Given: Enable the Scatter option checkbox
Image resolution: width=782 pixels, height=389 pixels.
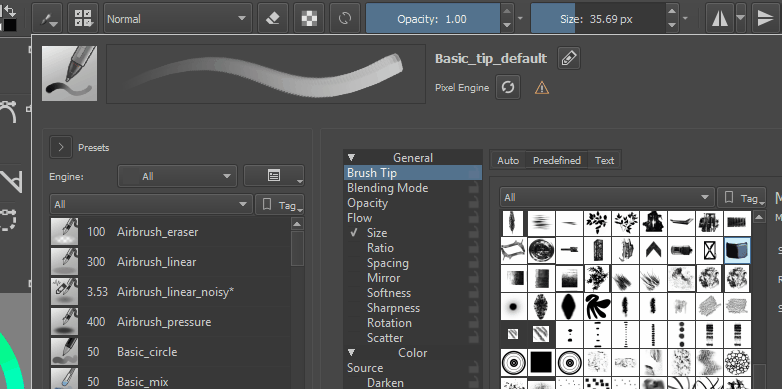Looking at the screenshot, I should coord(354,338).
